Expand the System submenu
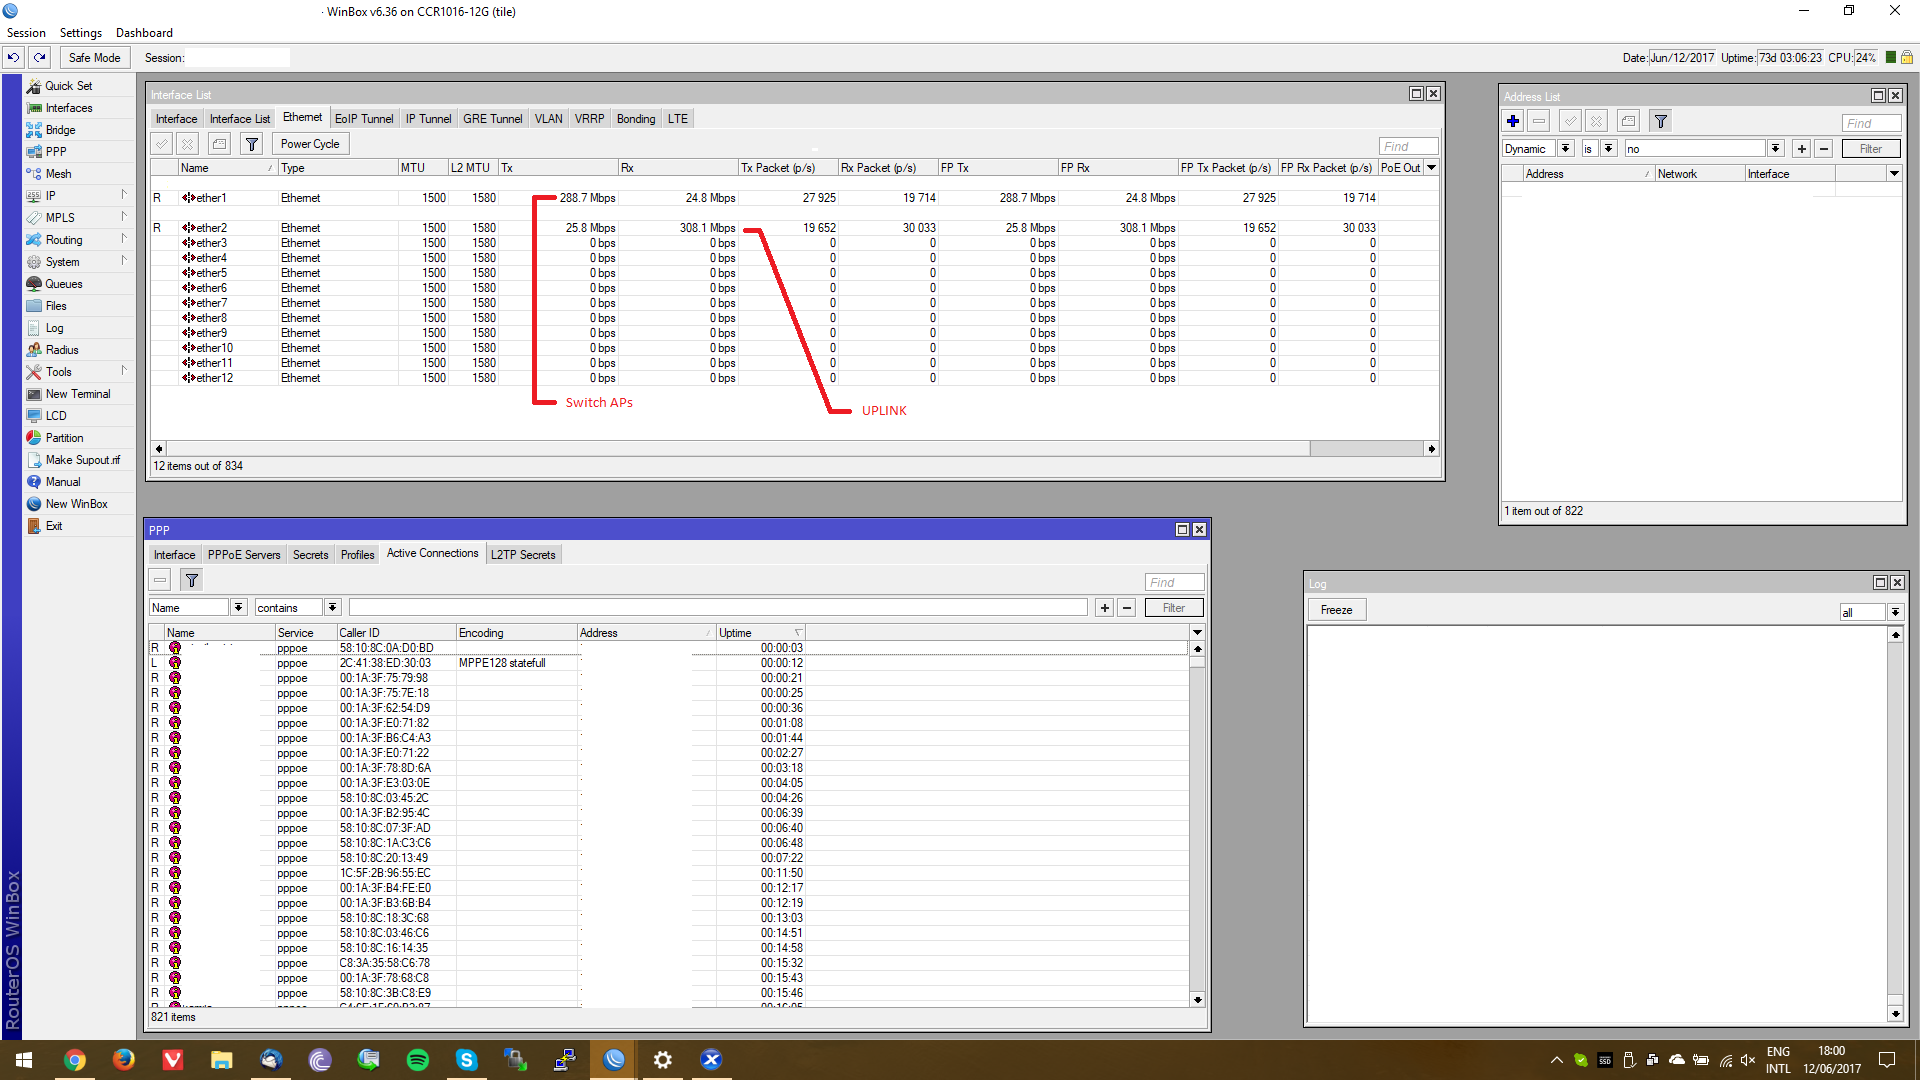1920x1080 pixels. coord(78,262)
